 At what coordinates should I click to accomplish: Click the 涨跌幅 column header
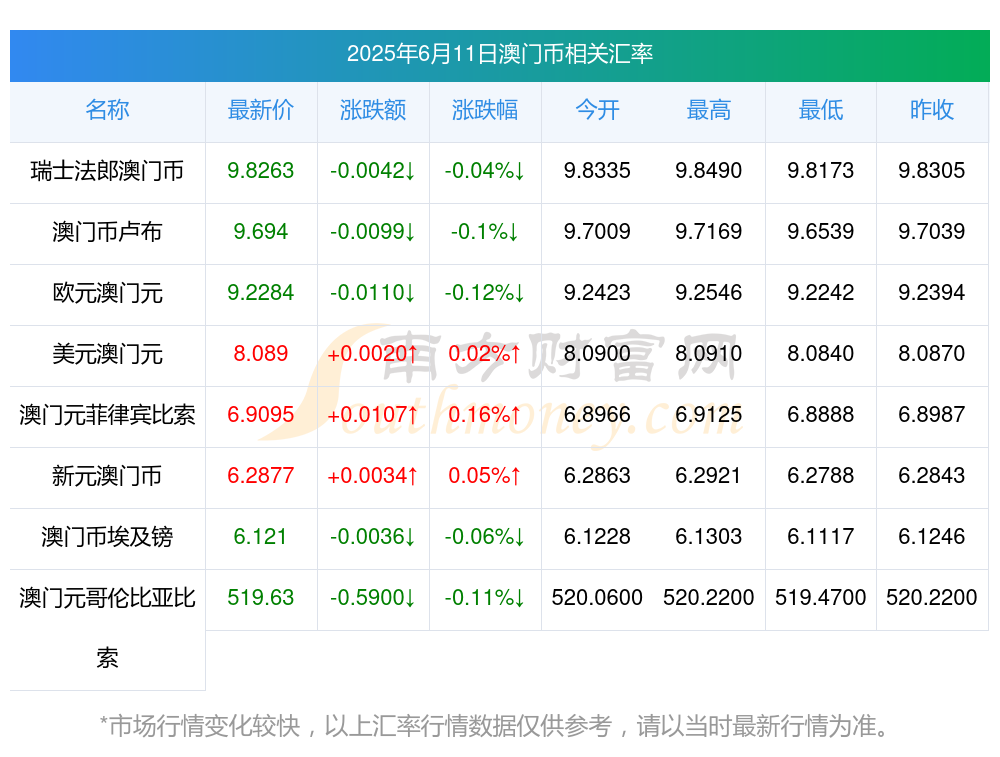(x=485, y=110)
